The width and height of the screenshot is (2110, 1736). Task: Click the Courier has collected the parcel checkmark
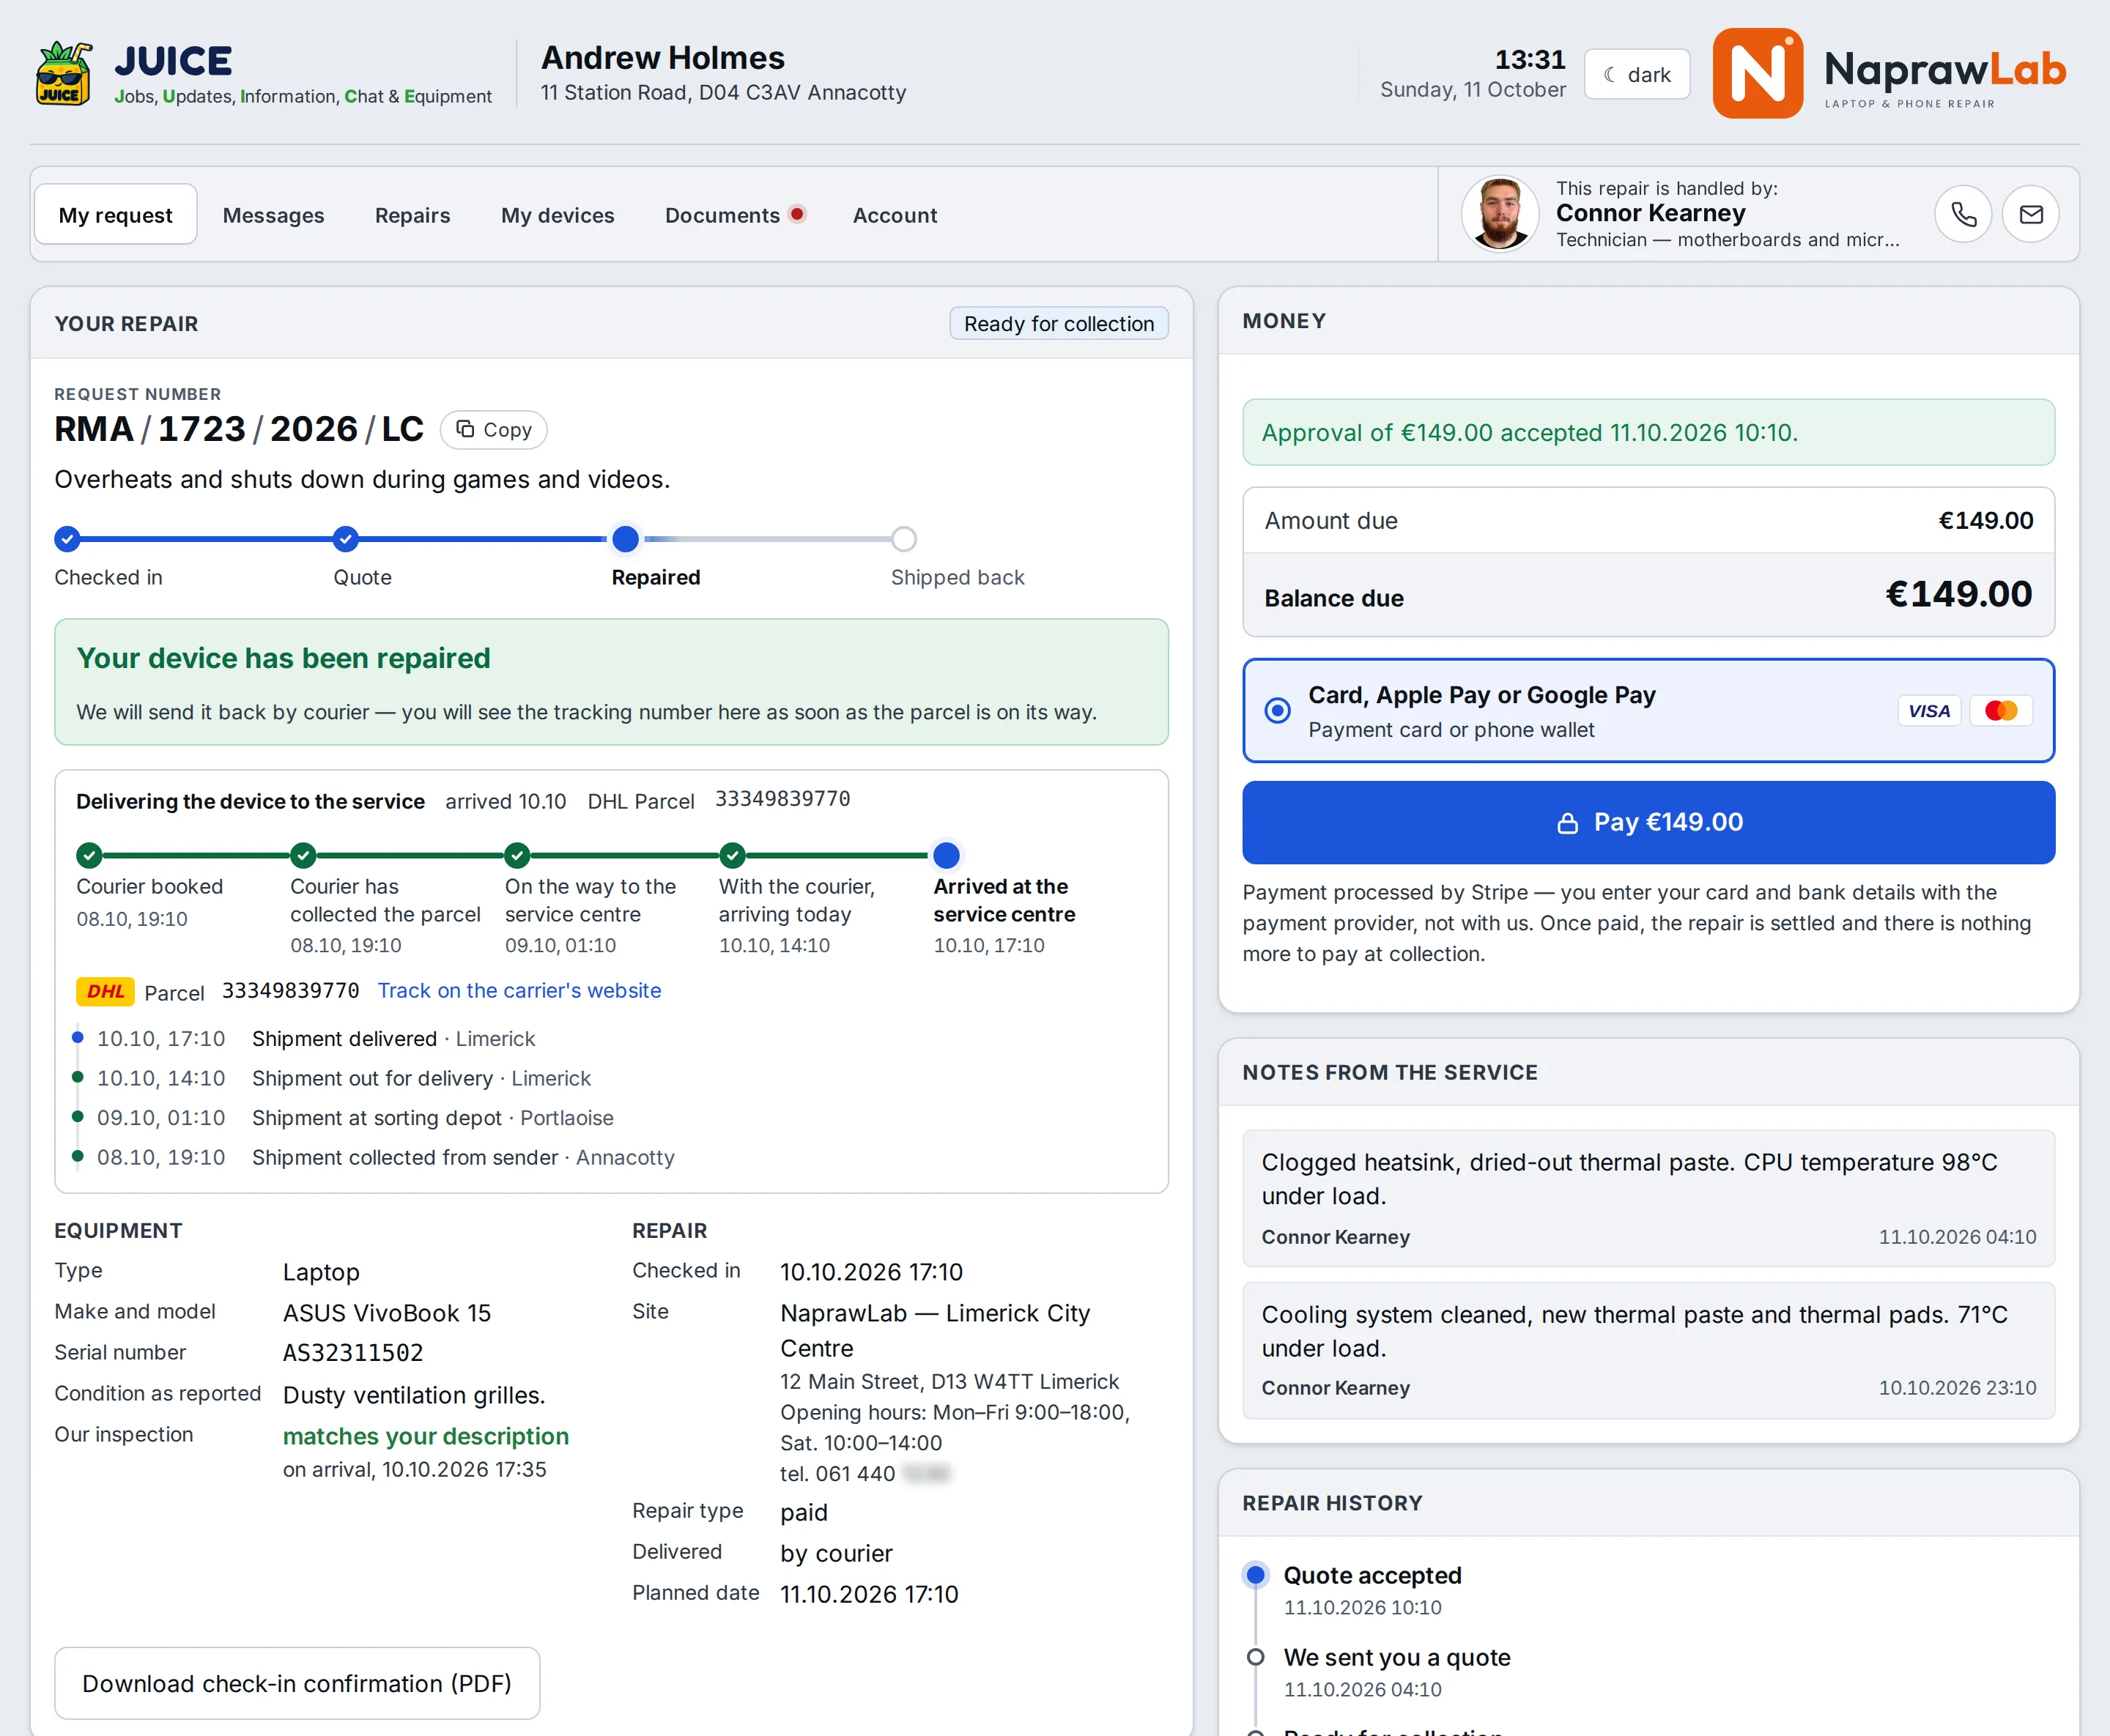[303, 855]
